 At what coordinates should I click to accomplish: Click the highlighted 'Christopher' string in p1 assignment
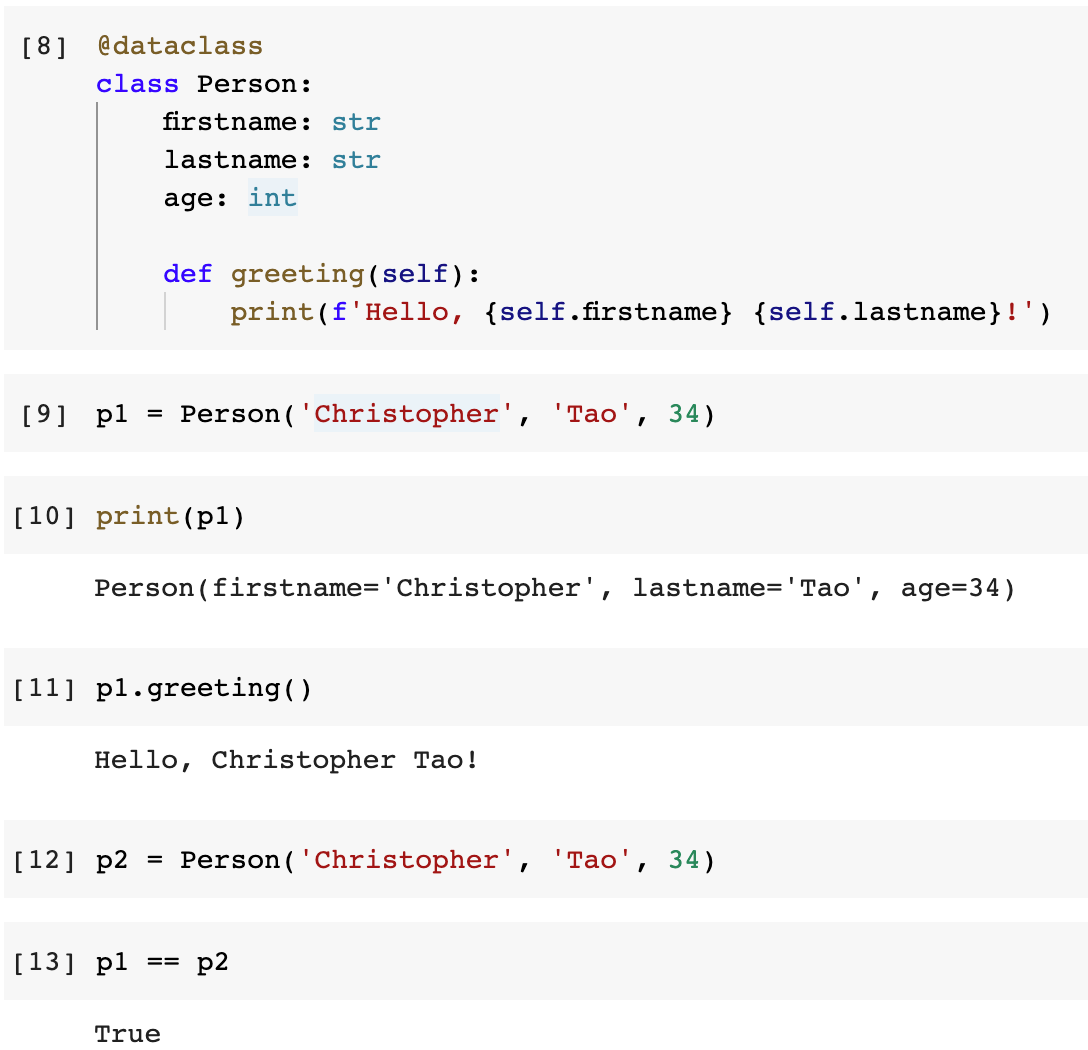click(406, 414)
